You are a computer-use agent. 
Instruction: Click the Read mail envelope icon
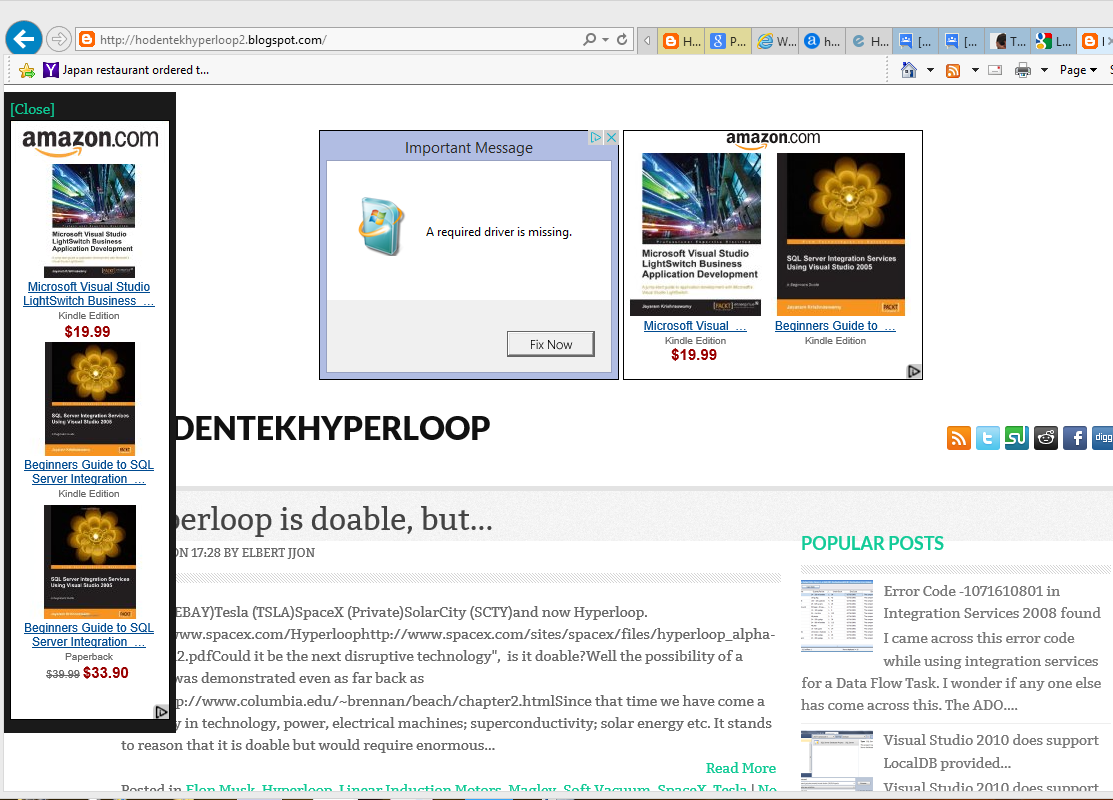[x=995, y=70]
